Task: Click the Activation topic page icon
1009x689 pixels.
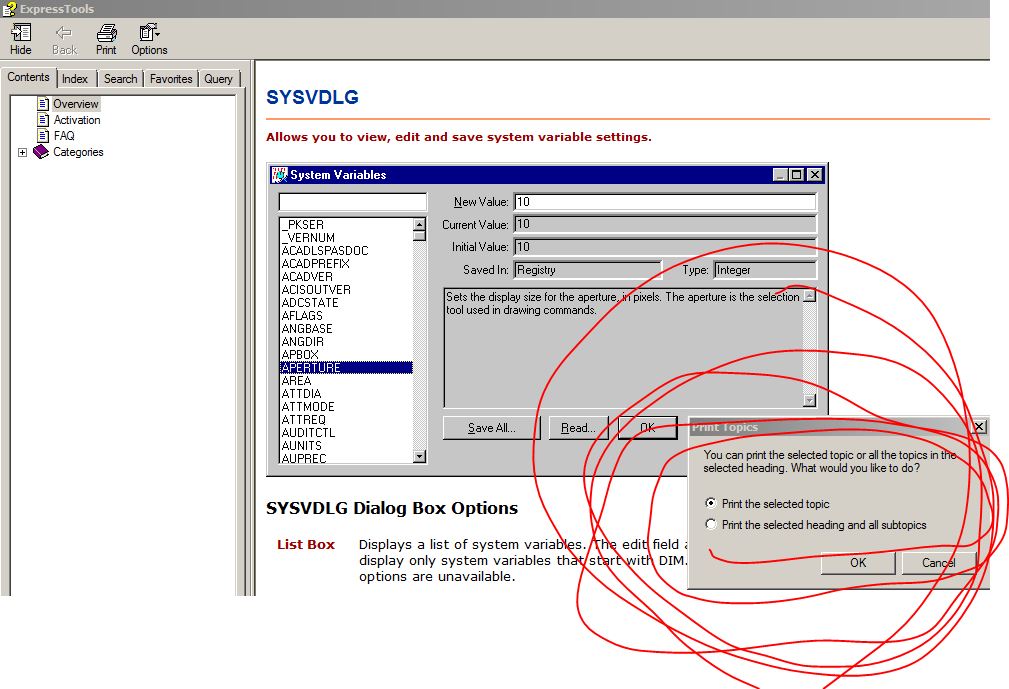Action: point(43,119)
